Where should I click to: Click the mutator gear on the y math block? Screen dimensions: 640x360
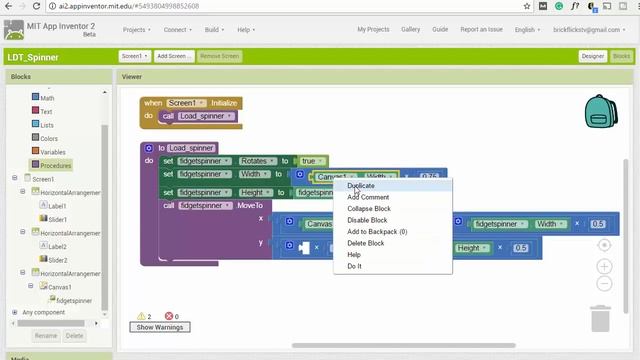289,245
